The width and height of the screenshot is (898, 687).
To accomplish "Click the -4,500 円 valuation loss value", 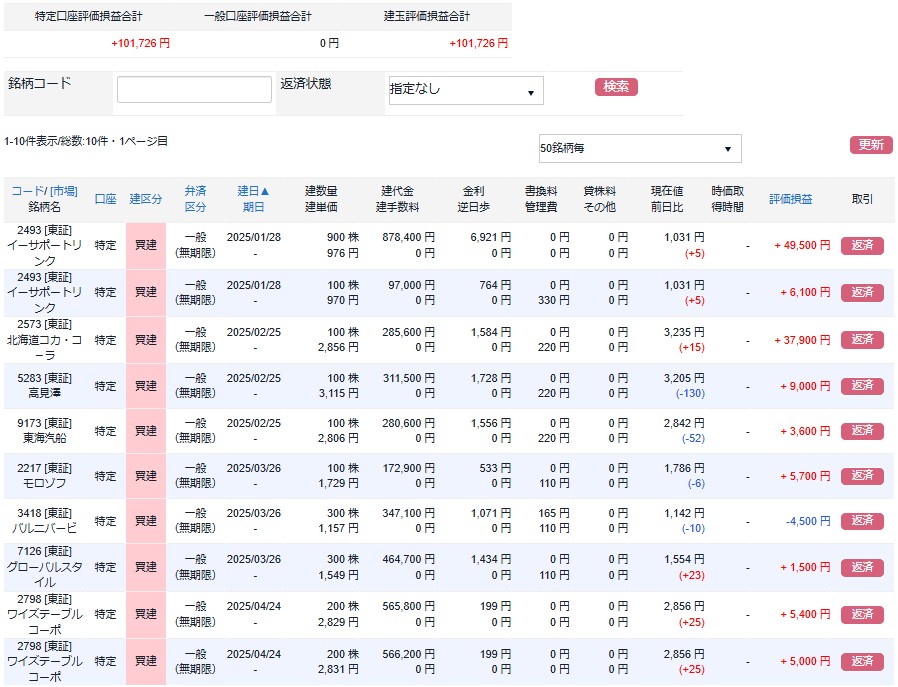I will click(808, 522).
